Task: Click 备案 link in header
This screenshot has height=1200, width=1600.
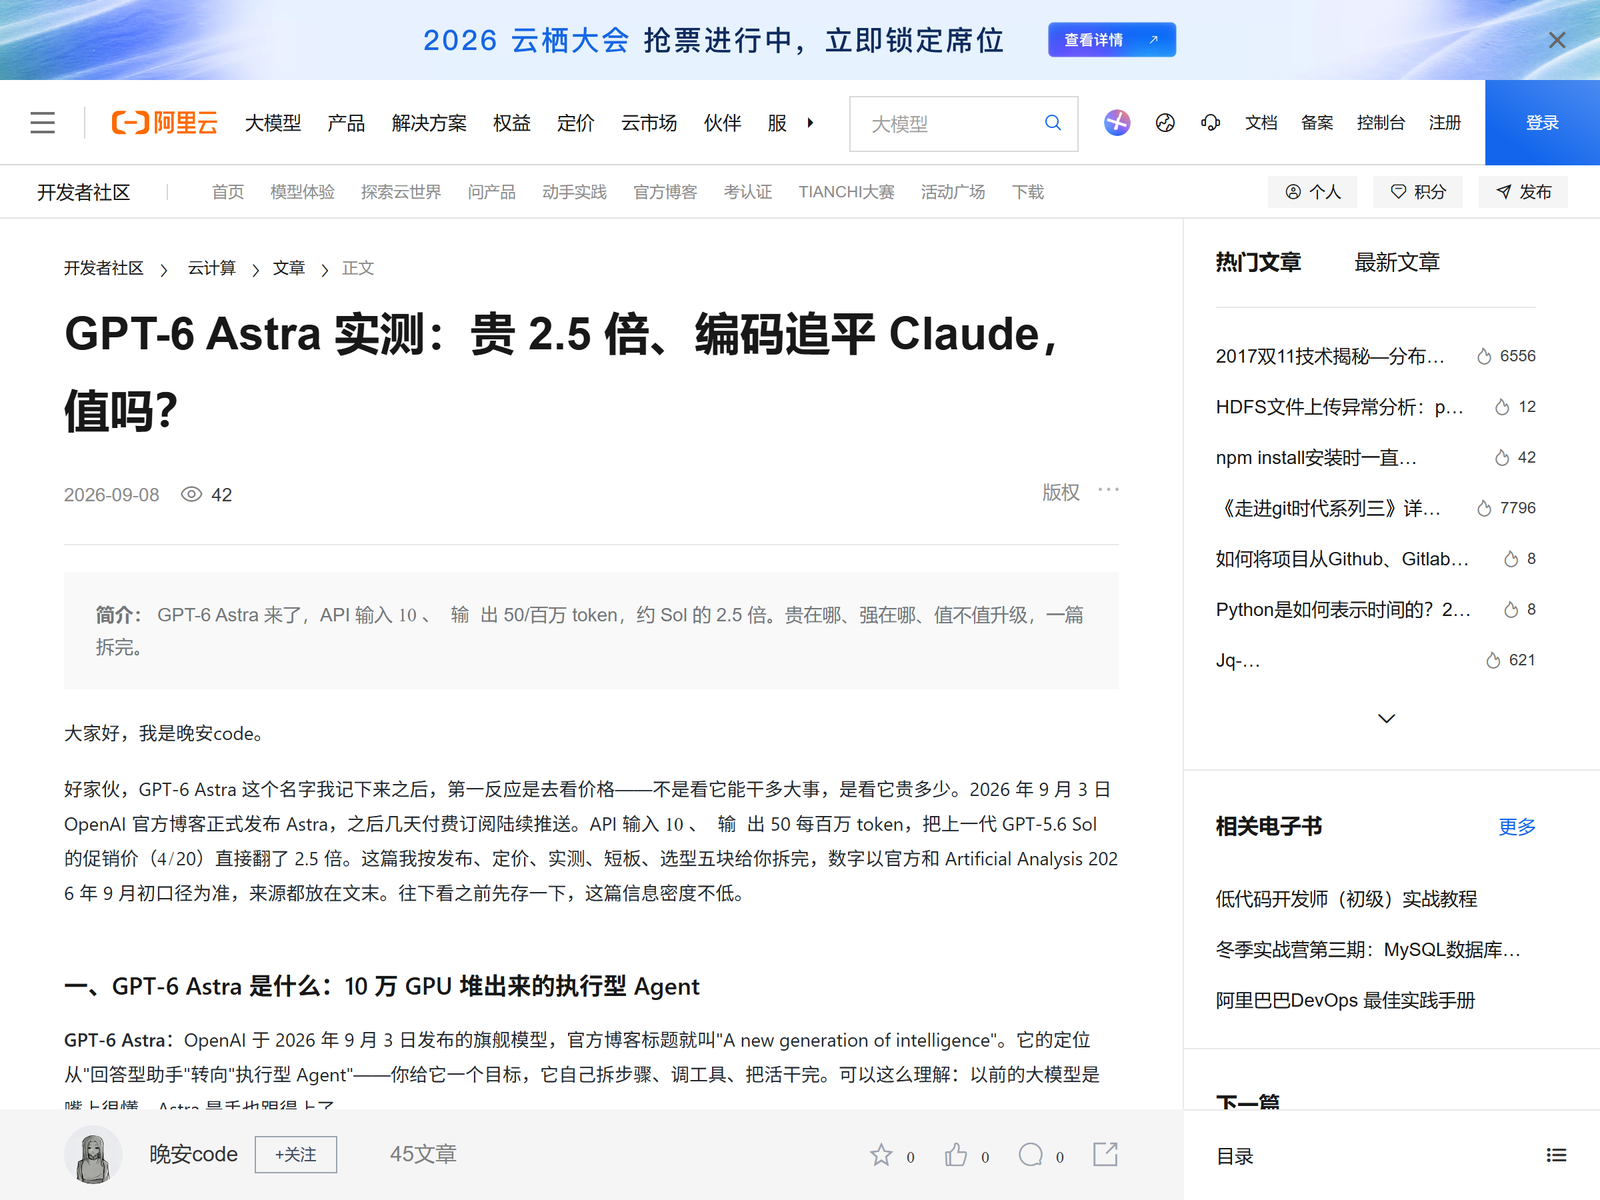Action: [1317, 123]
